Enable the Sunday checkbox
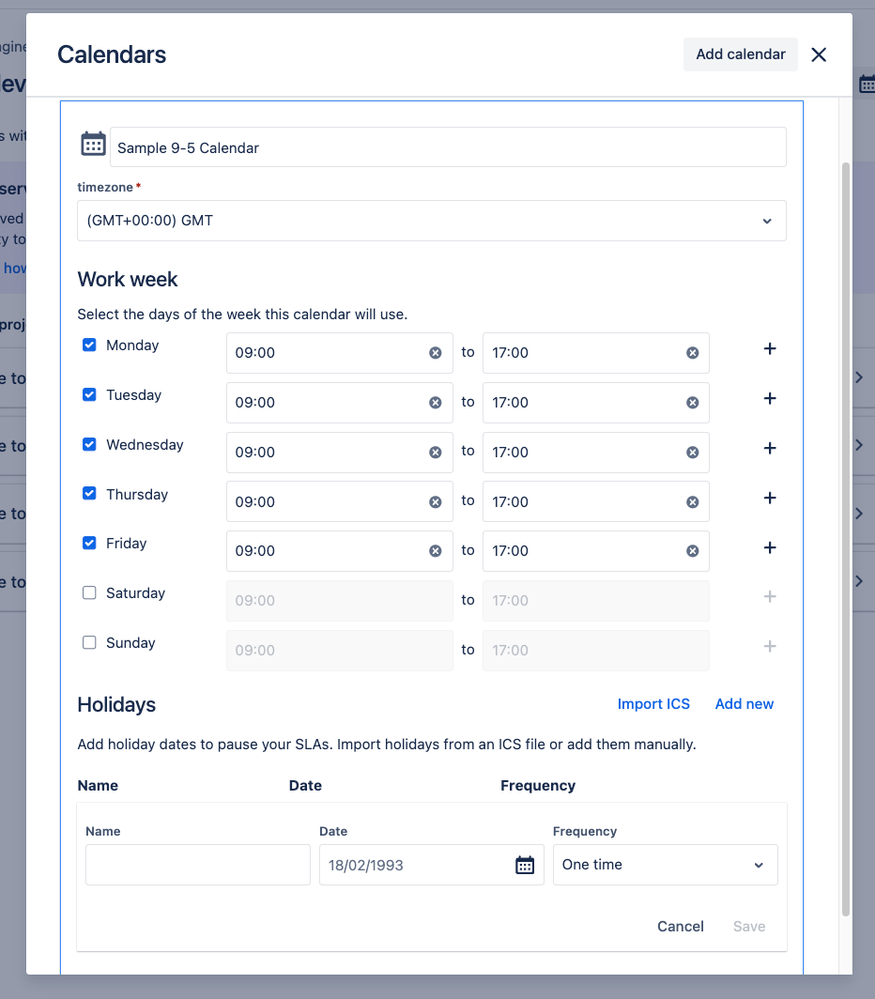875x999 pixels. 89,642
